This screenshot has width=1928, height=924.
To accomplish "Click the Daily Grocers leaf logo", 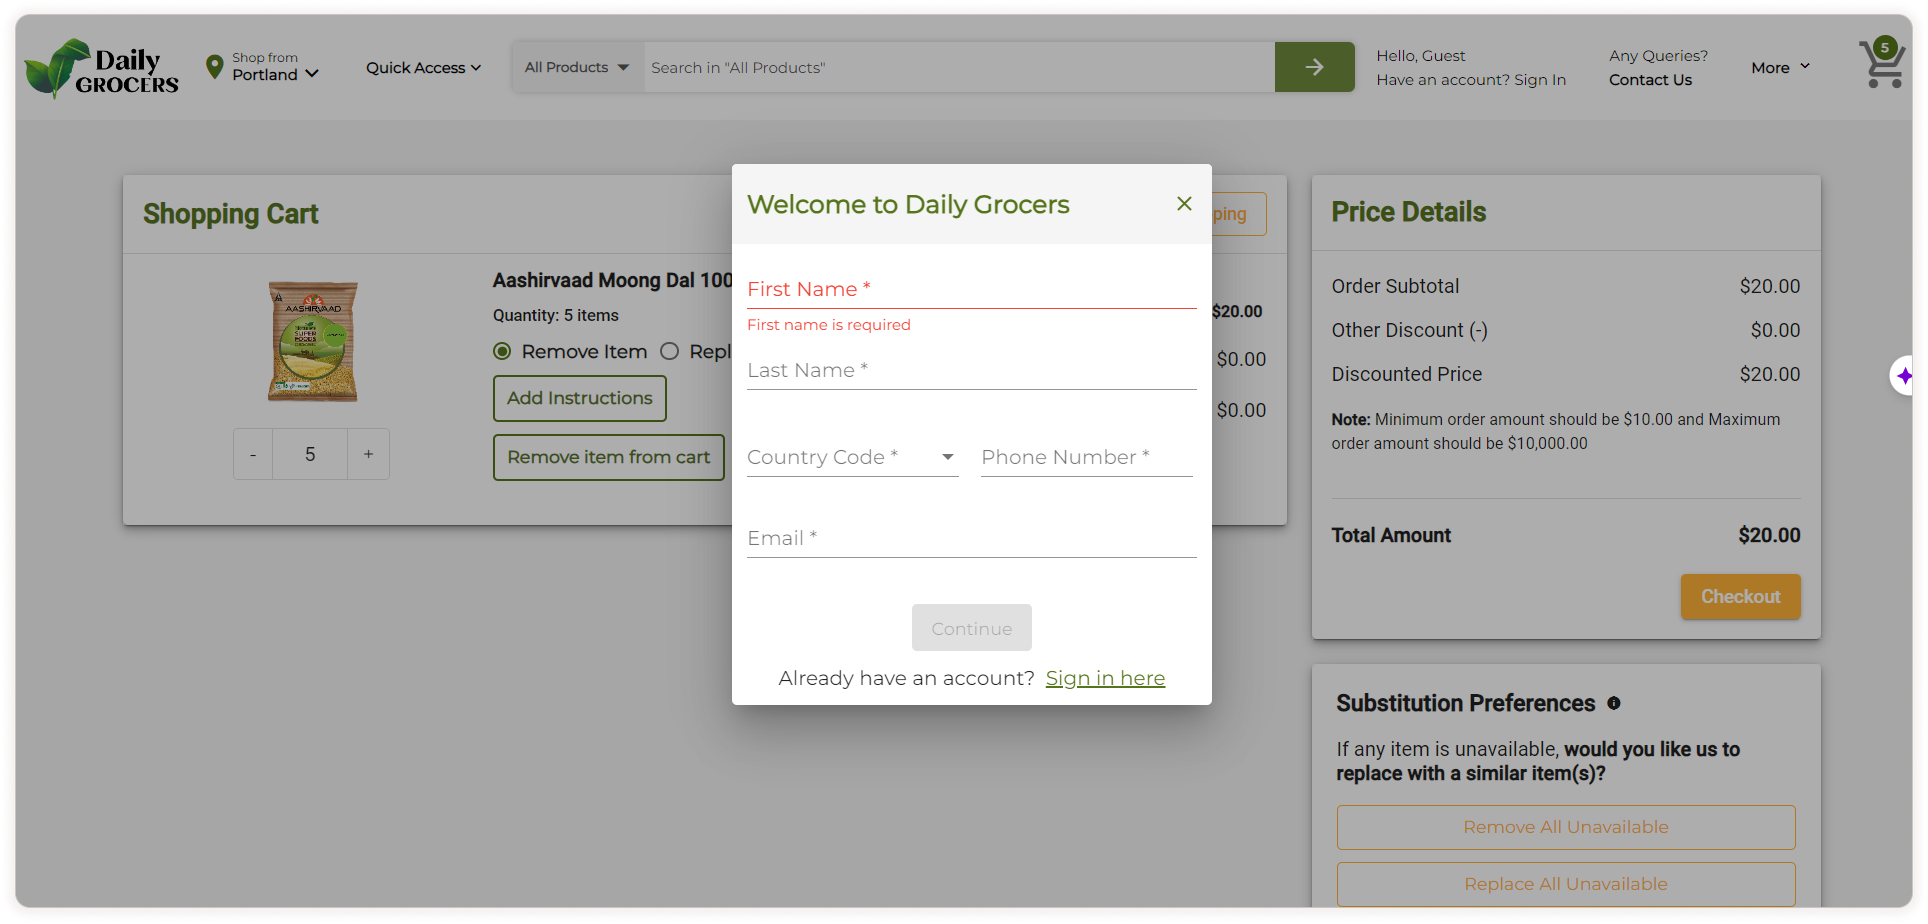I will (x=100, y=68).
